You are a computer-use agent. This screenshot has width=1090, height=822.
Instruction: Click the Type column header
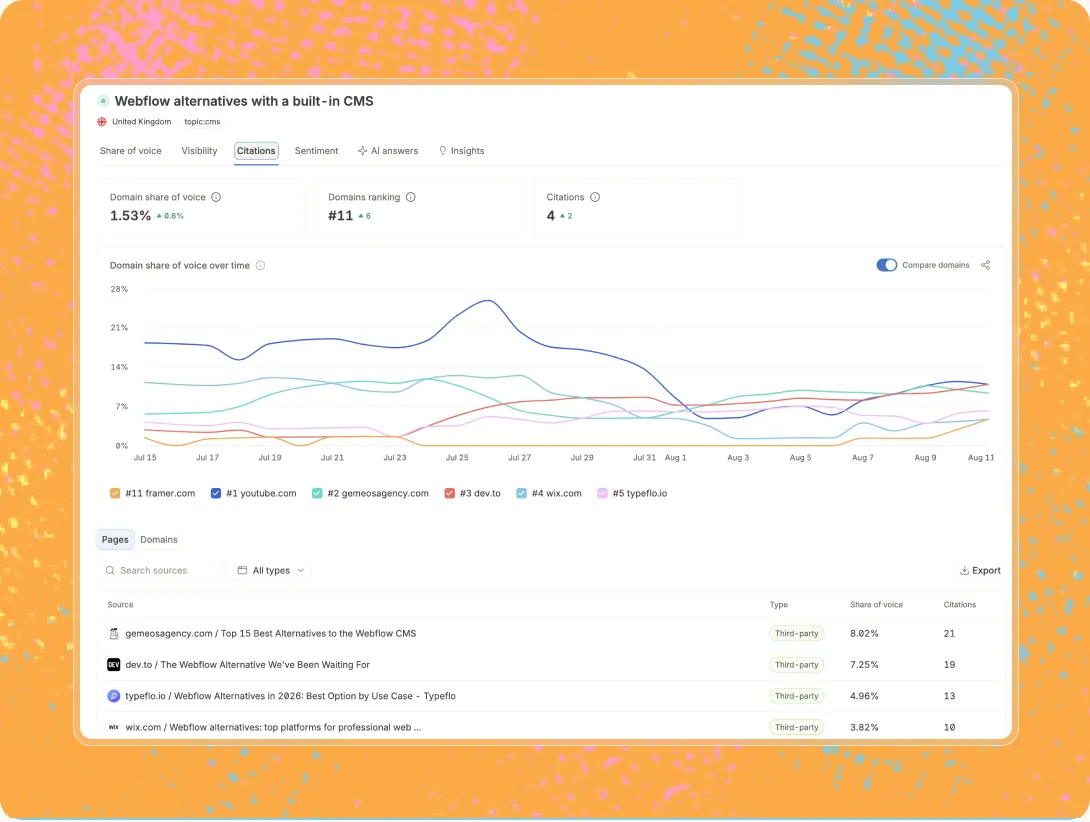(x=779, y=604)
